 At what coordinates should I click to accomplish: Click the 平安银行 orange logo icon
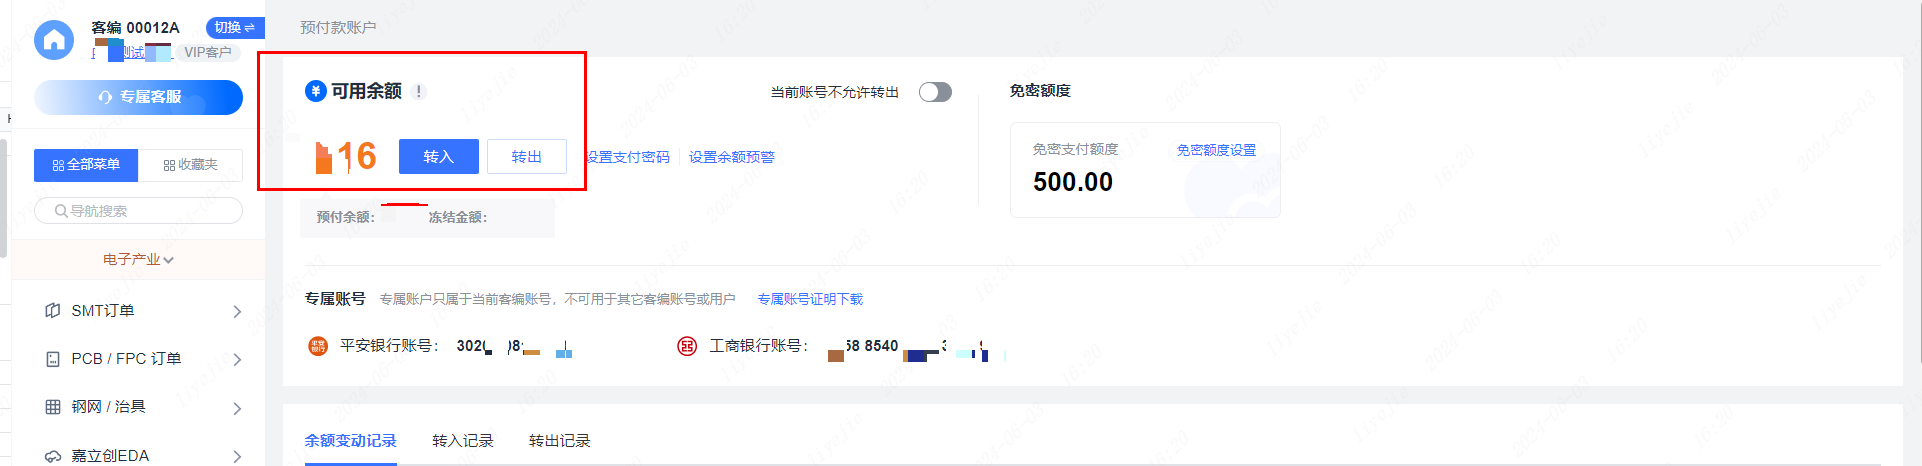[x=318, y=346]
